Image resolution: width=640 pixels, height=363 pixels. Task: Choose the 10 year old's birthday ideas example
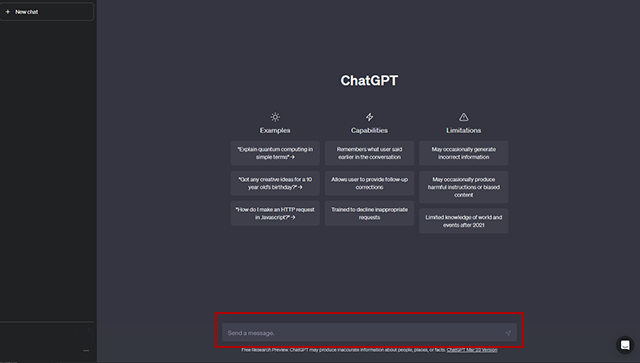point(275,183)
